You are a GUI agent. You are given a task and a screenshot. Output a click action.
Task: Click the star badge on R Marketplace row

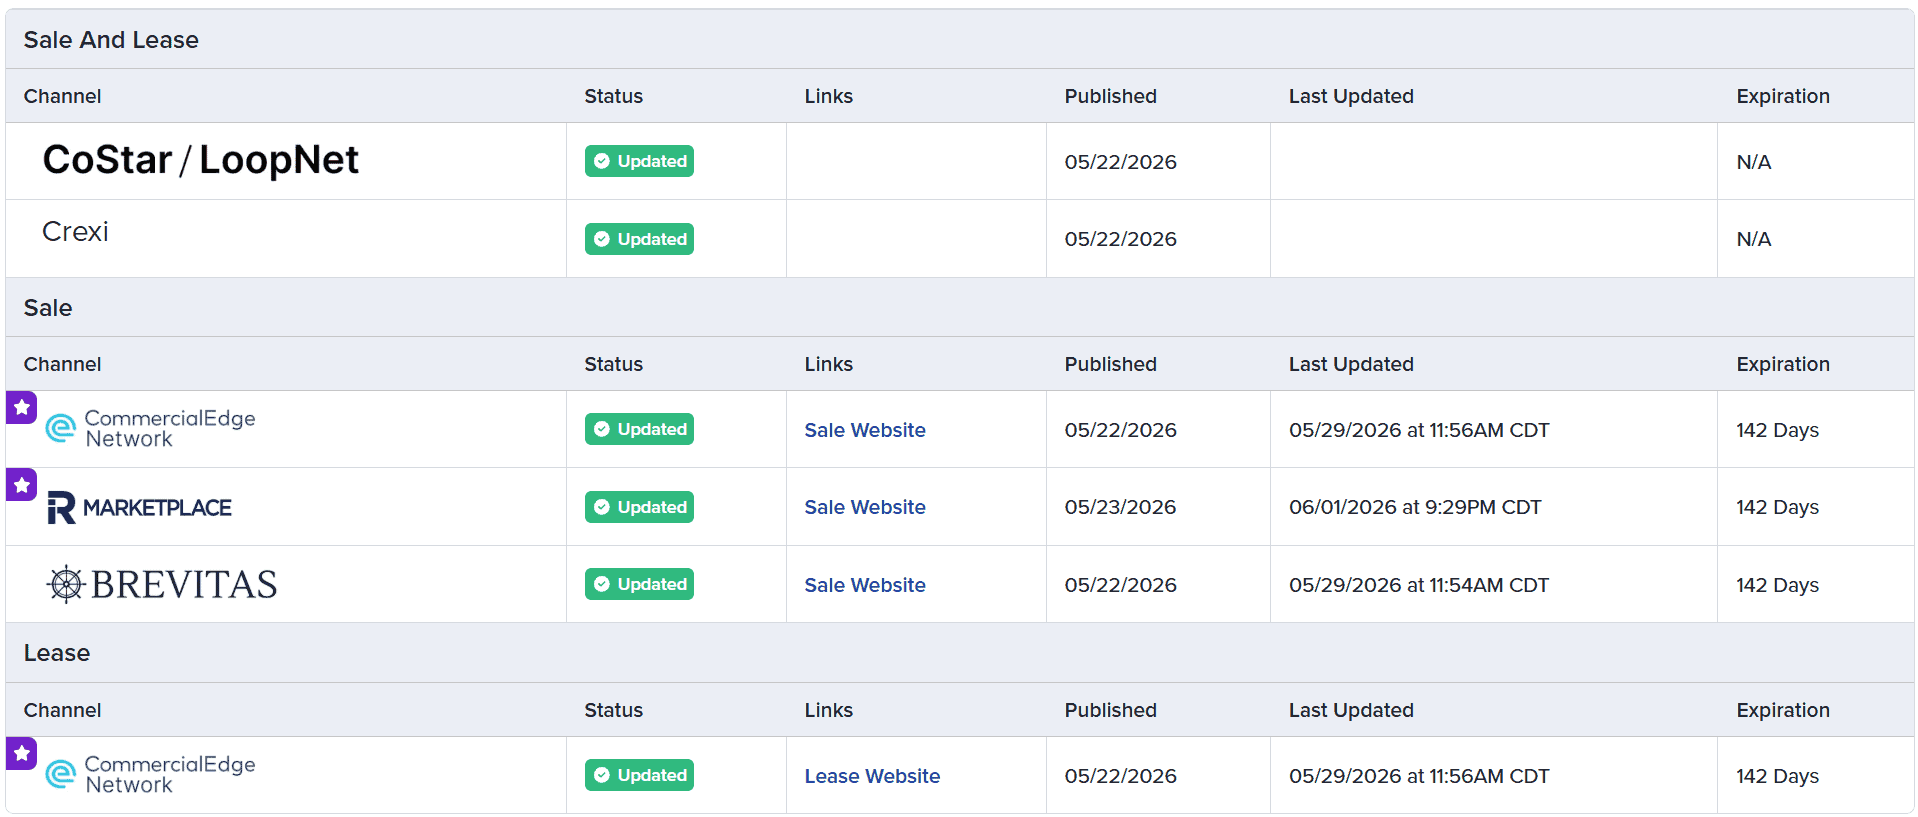[x=22, y=485]
